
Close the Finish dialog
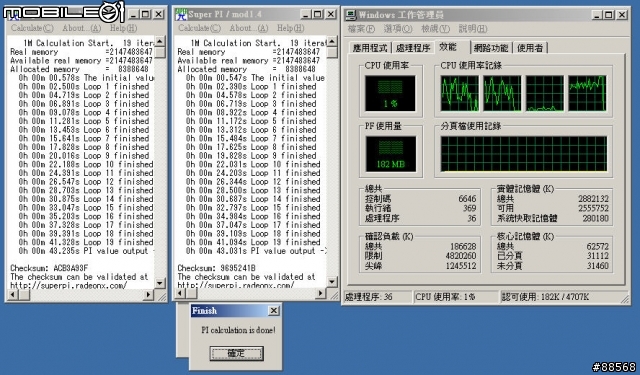[274, 311]
